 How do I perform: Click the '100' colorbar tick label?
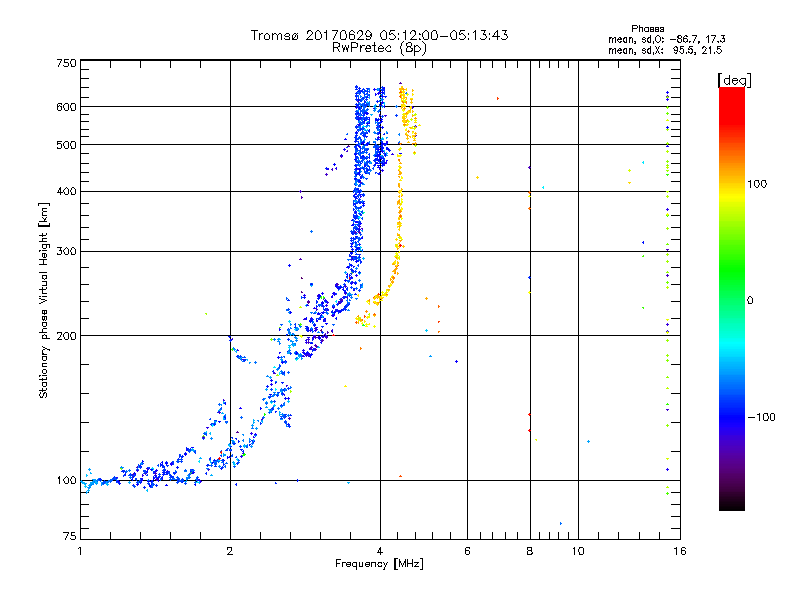point(757,184)
